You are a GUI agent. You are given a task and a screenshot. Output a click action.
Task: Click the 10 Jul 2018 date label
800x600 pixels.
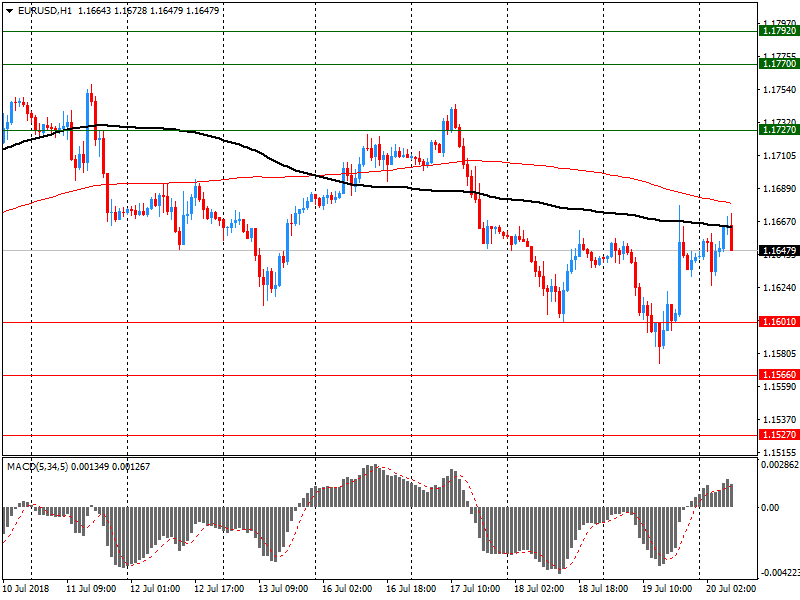(x=26, y=588)
